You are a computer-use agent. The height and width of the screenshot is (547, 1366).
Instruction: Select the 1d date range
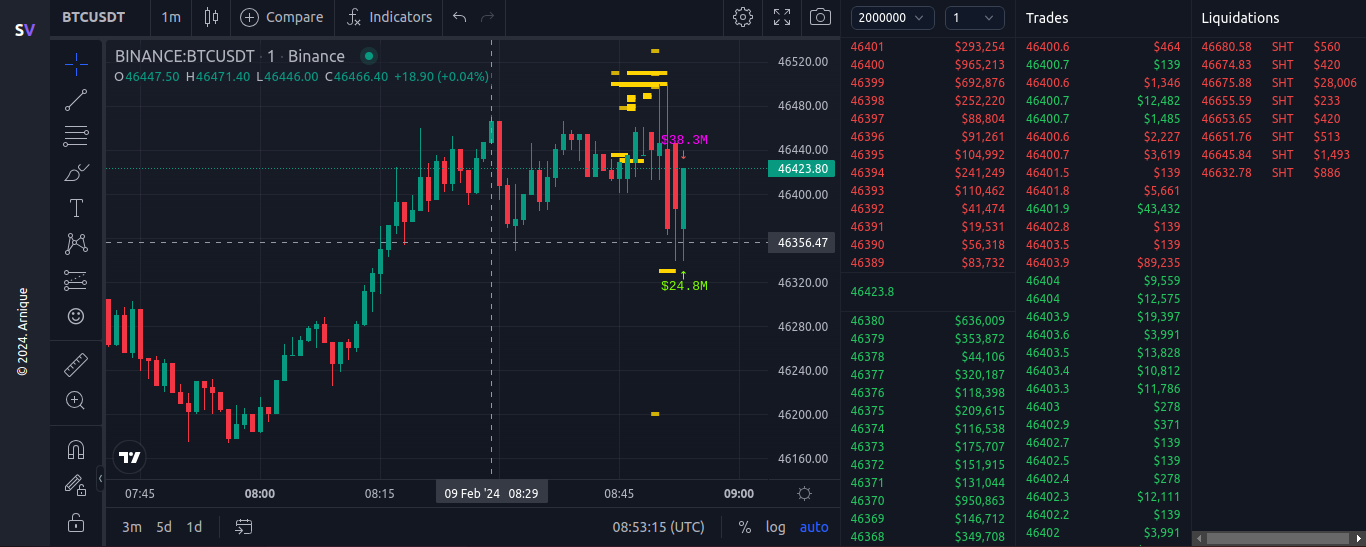tap(194, 527)
